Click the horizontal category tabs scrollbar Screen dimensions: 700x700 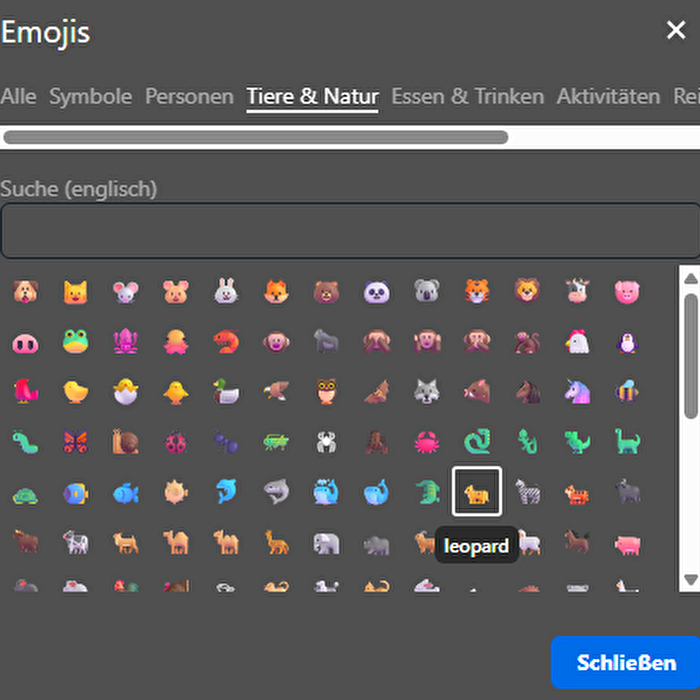pos(255,137)
